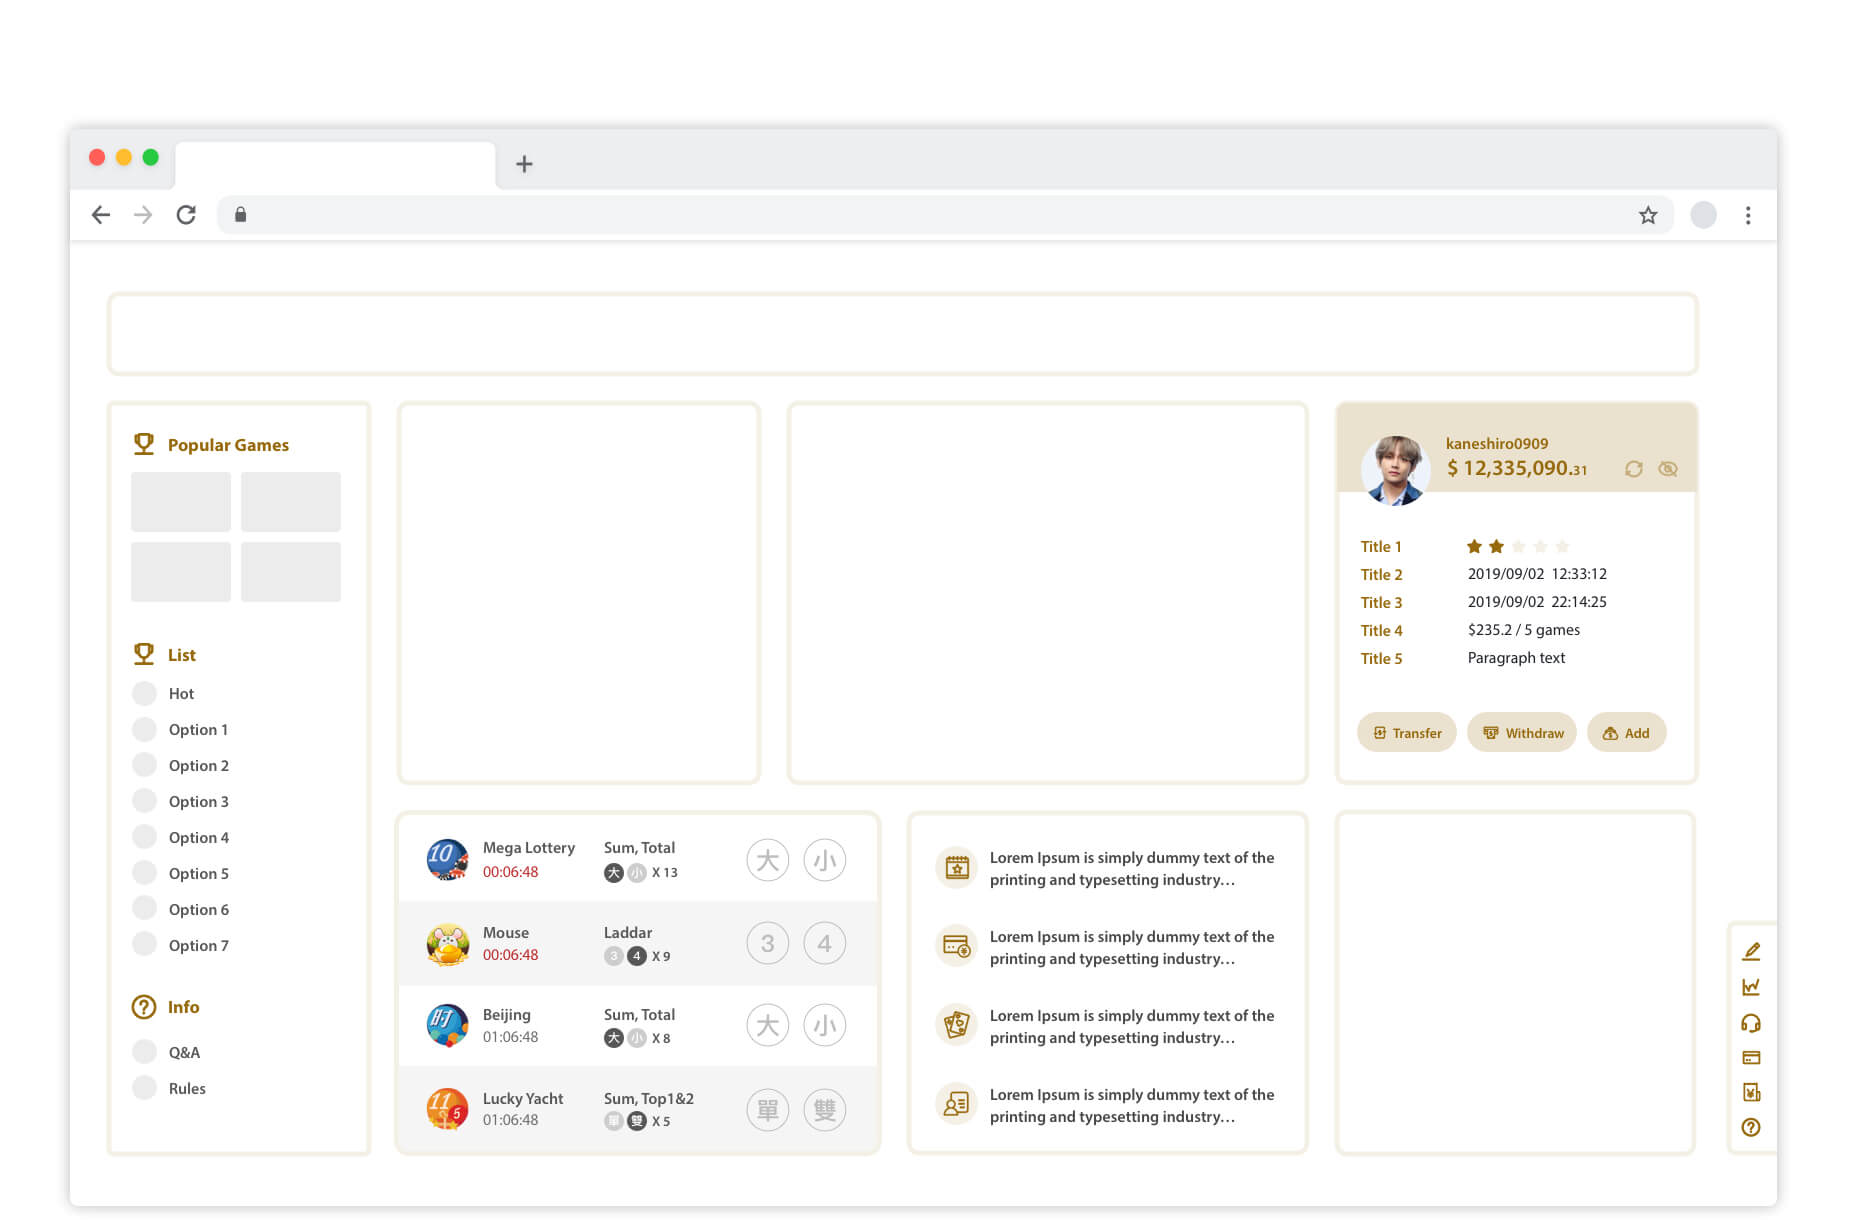Click the pencil edit icon in side toolbar
The width and height of the screenshot is (1854, 1220).
pyautogui.click(x=1751, y=951)
